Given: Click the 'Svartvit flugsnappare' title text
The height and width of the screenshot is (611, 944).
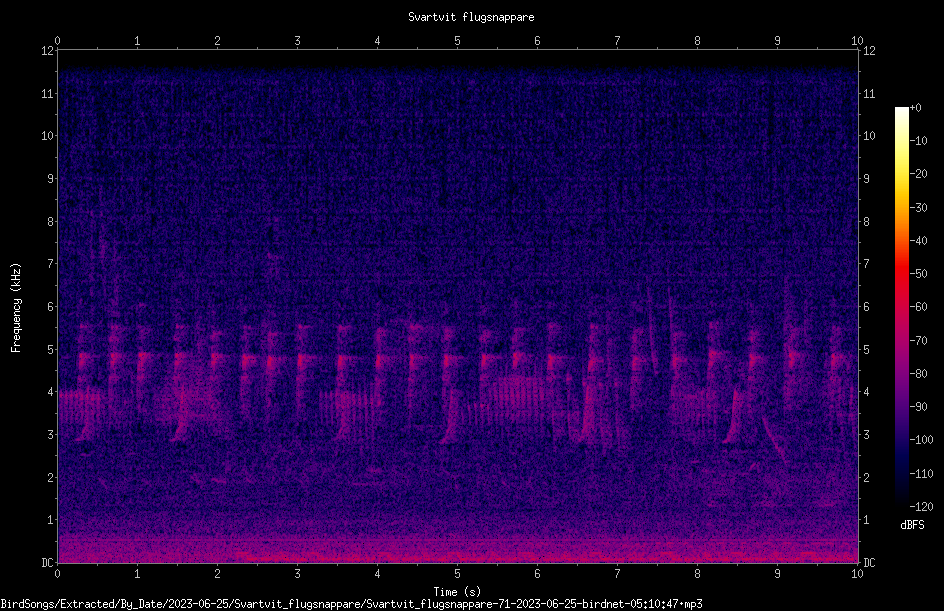Looking at the screenshot, I should pyautogui.click(x=471, y=17).
